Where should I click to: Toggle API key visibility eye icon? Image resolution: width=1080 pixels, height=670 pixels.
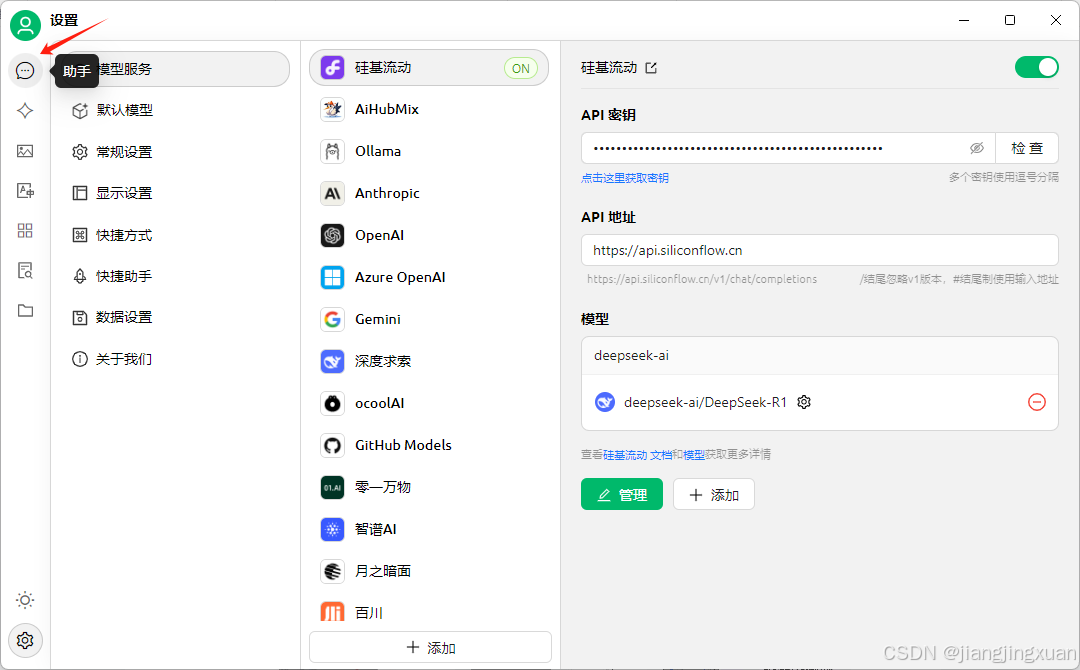(977, 148)
